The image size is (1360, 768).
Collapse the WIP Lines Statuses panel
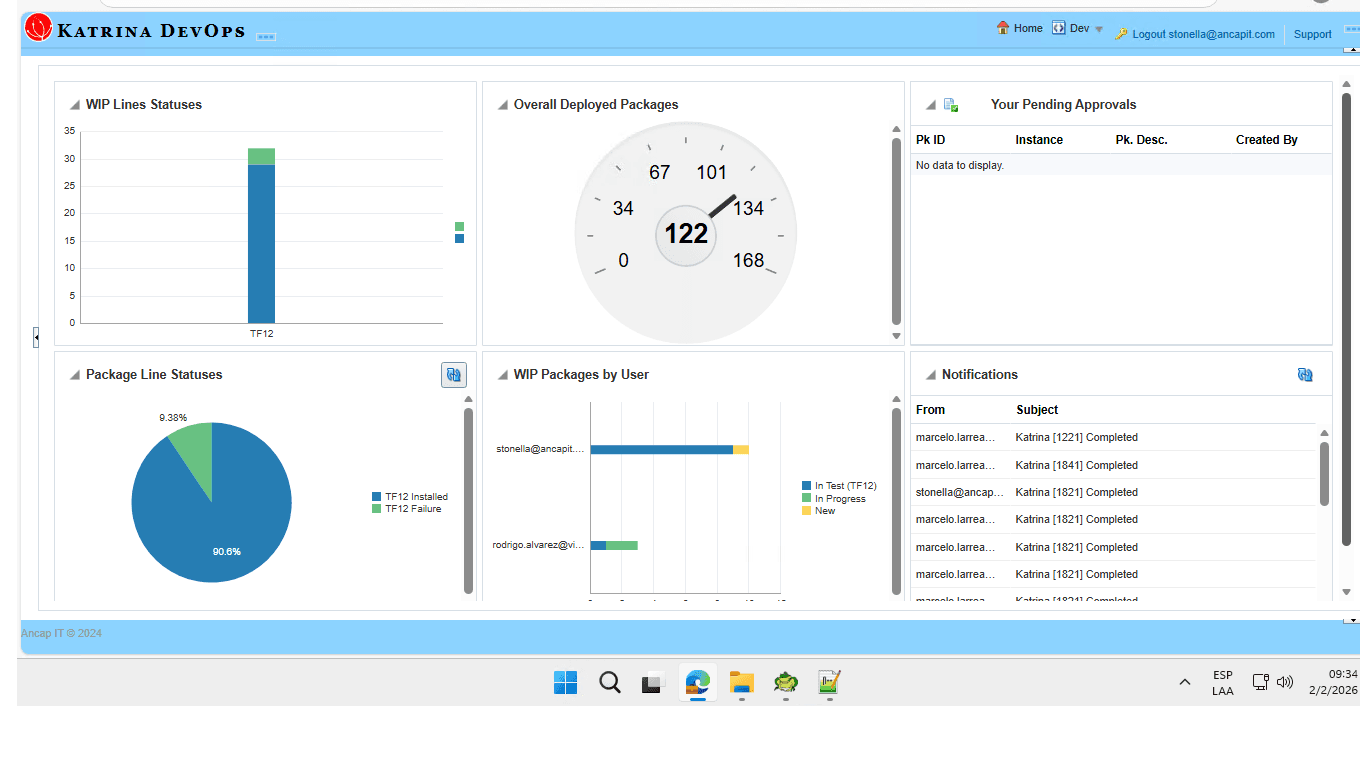click(72, 103)
